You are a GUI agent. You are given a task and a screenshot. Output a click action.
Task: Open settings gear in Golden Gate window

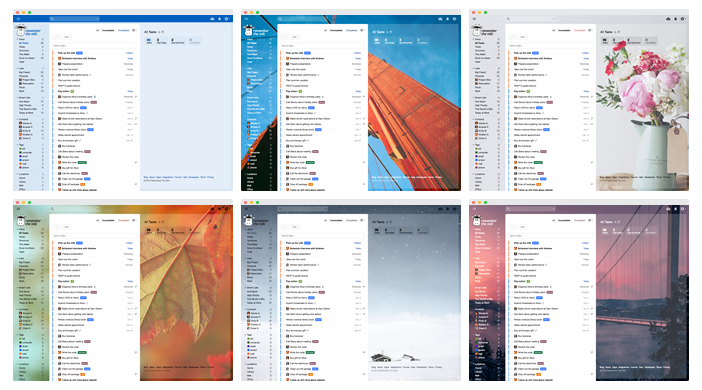point(454,19)
